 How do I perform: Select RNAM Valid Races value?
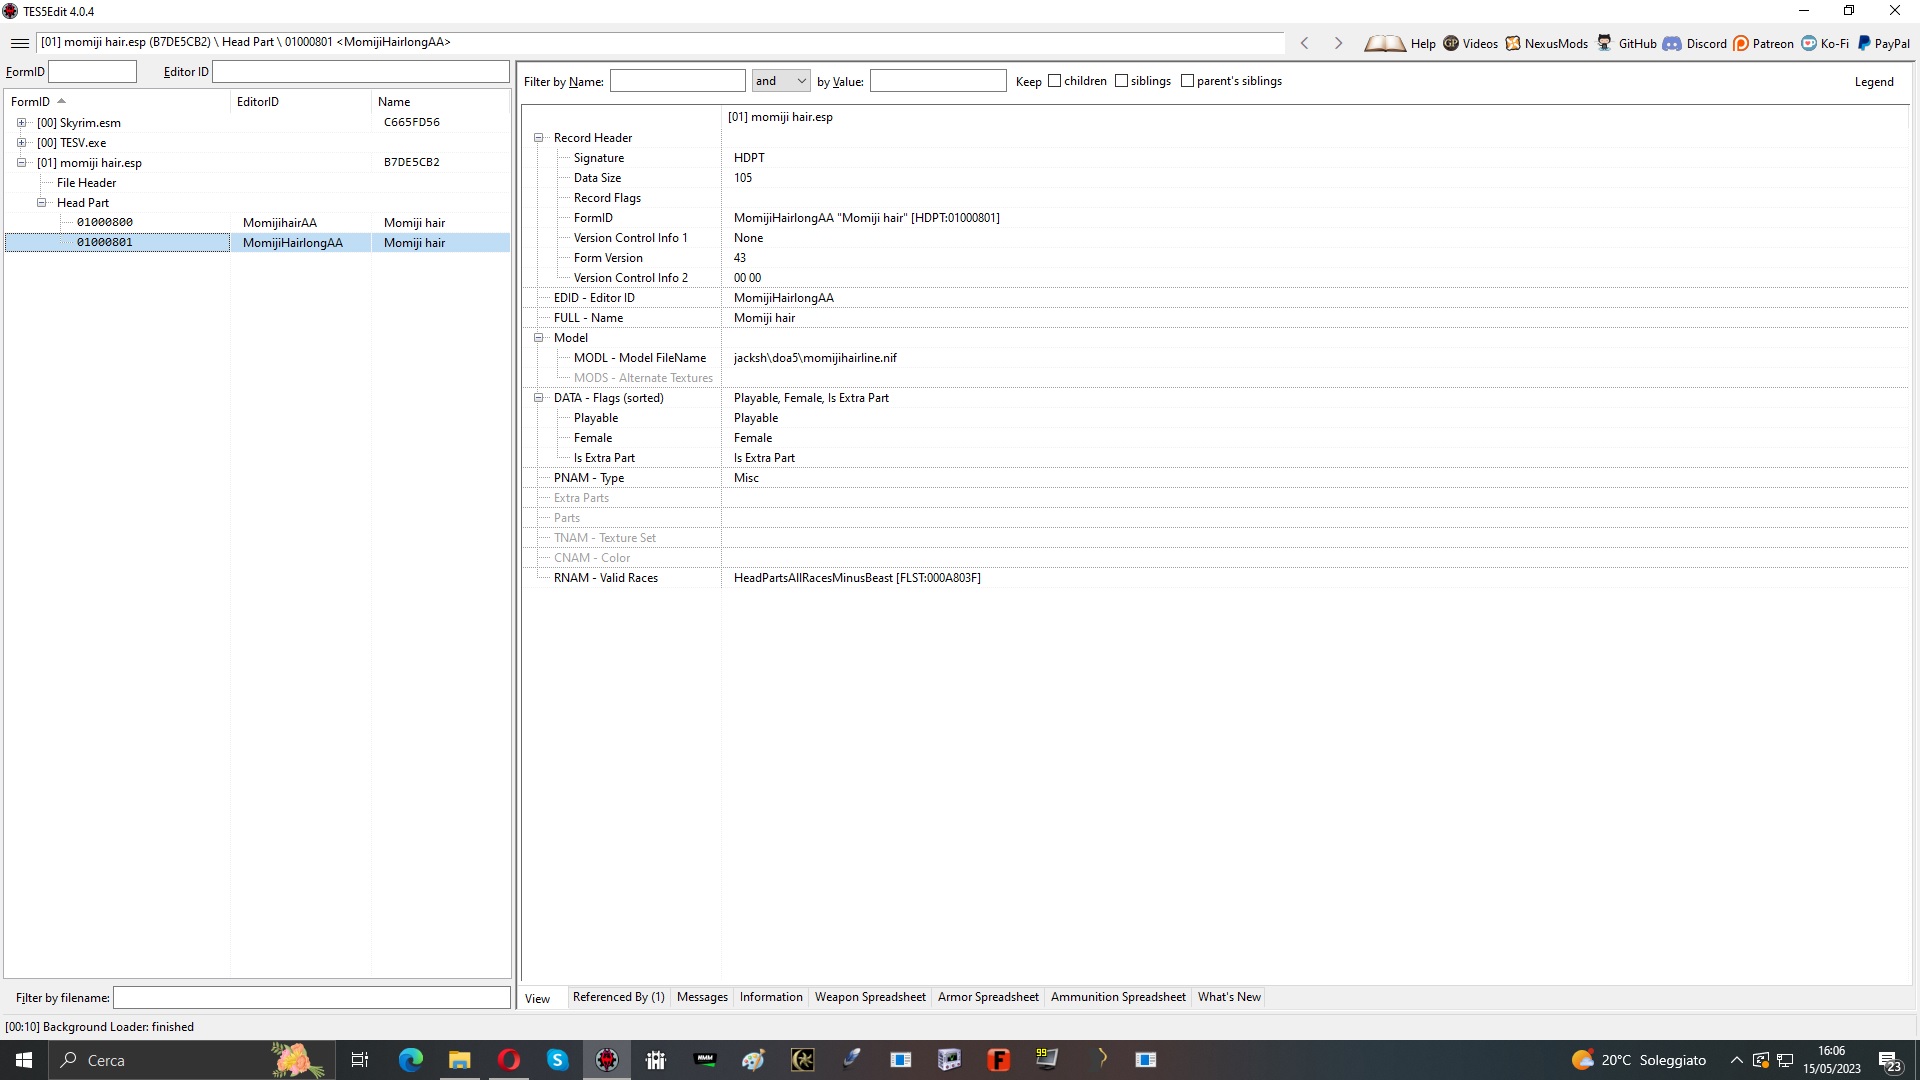pyautogui.click(x=857, y=578)
